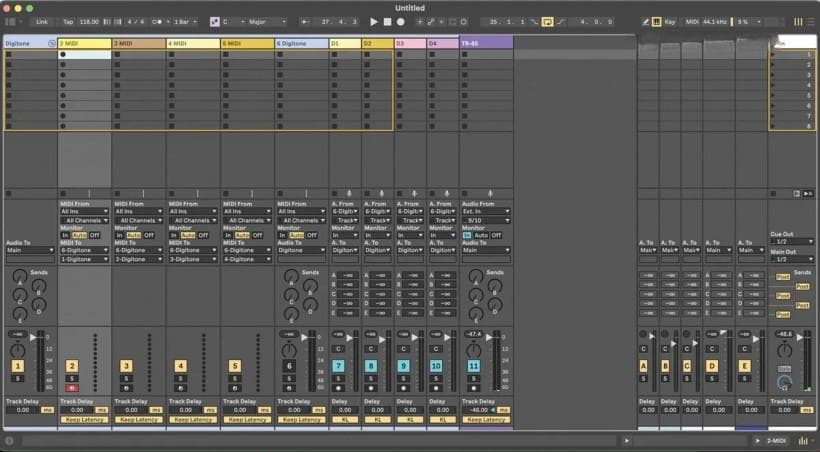Click the Main track volume fader handle
Screen dimensions: 820x452
click(x=800, y=338)
